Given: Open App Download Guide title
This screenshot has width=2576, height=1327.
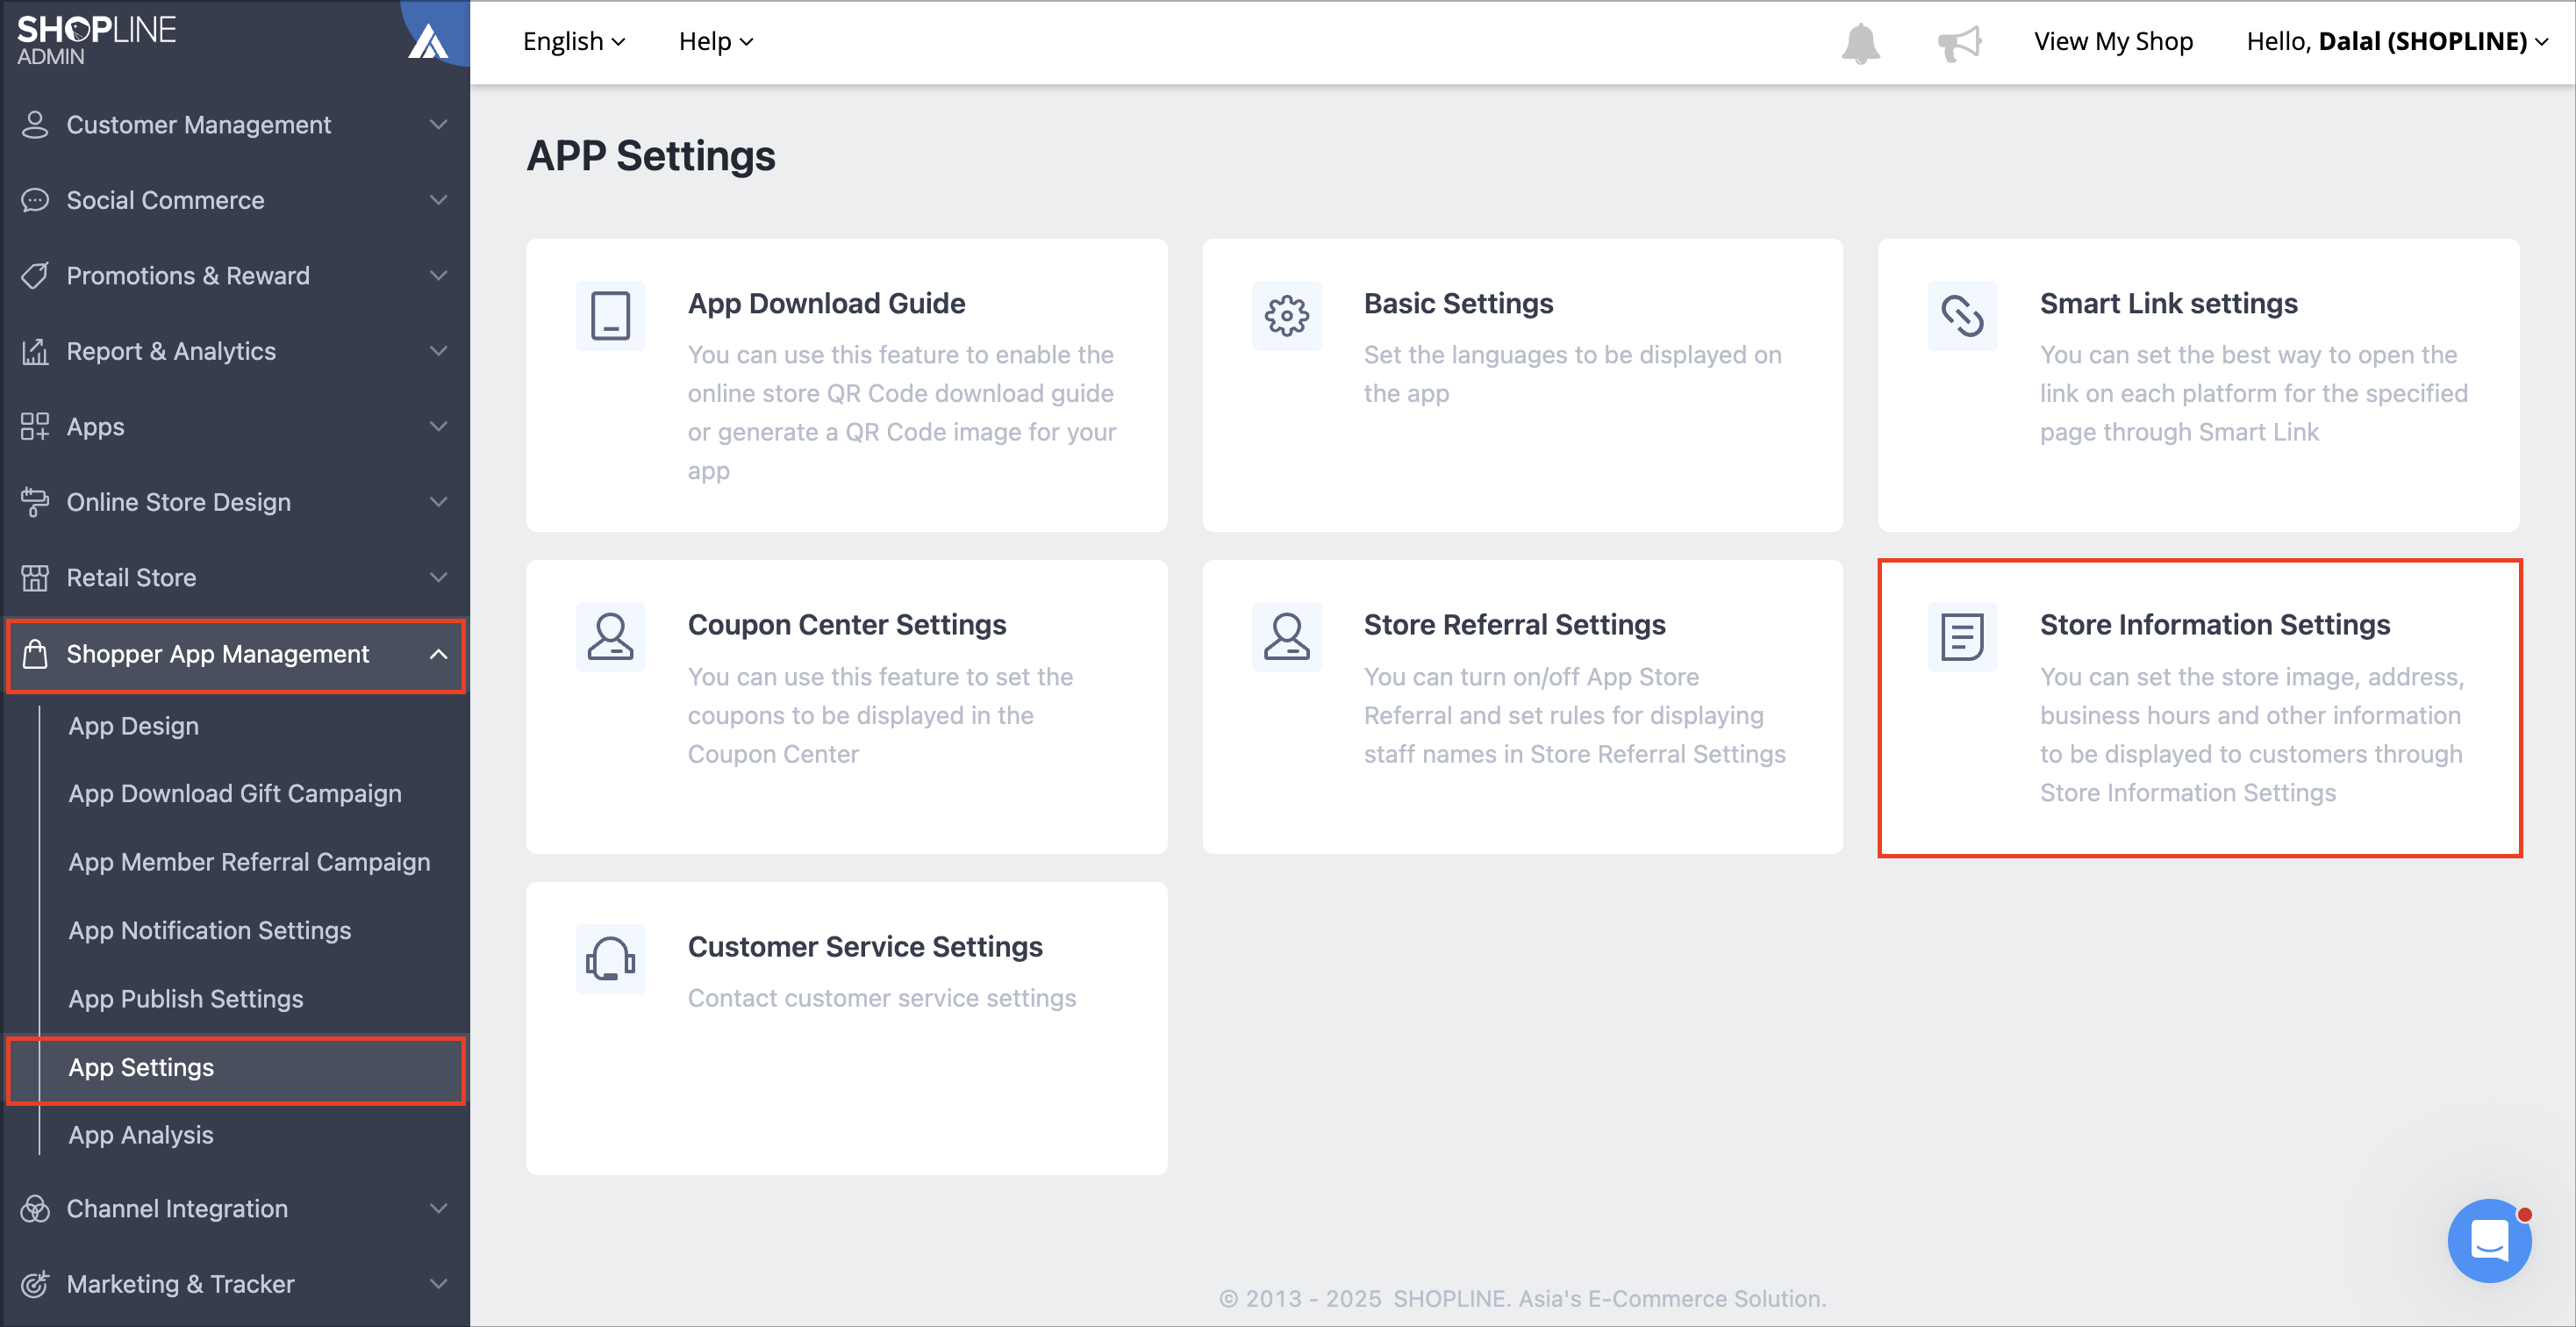Looking at the screenshot, I should 826,303.
